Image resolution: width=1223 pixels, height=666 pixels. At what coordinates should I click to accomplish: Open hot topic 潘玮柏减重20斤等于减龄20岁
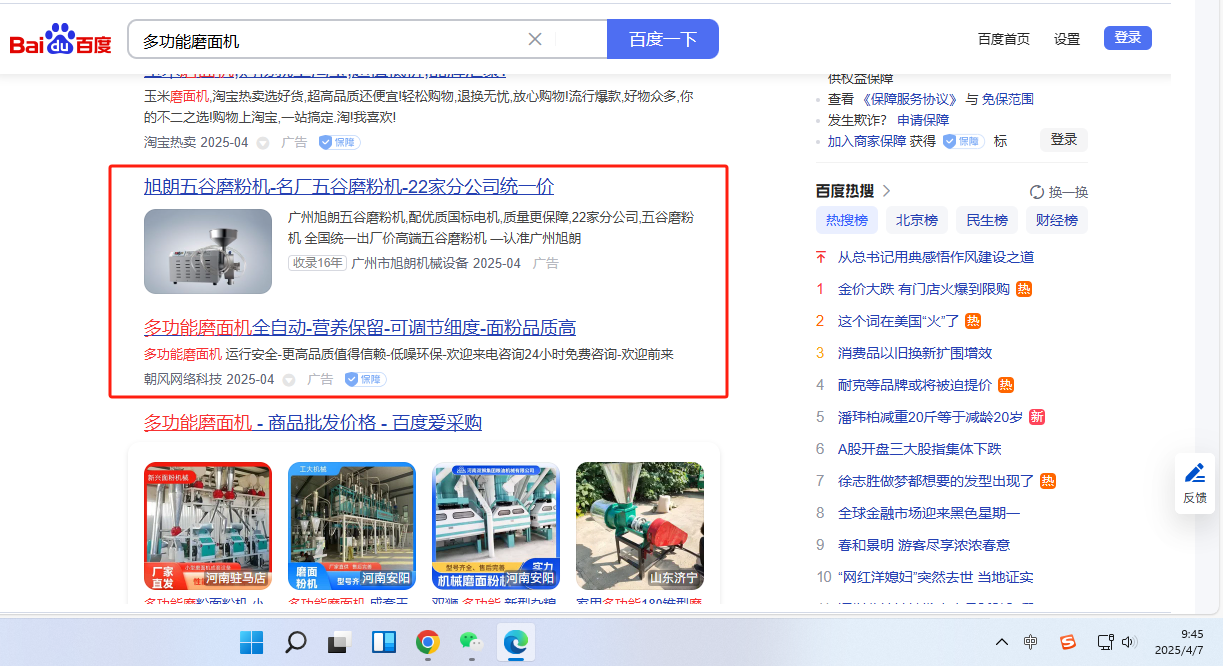point(931,417)
